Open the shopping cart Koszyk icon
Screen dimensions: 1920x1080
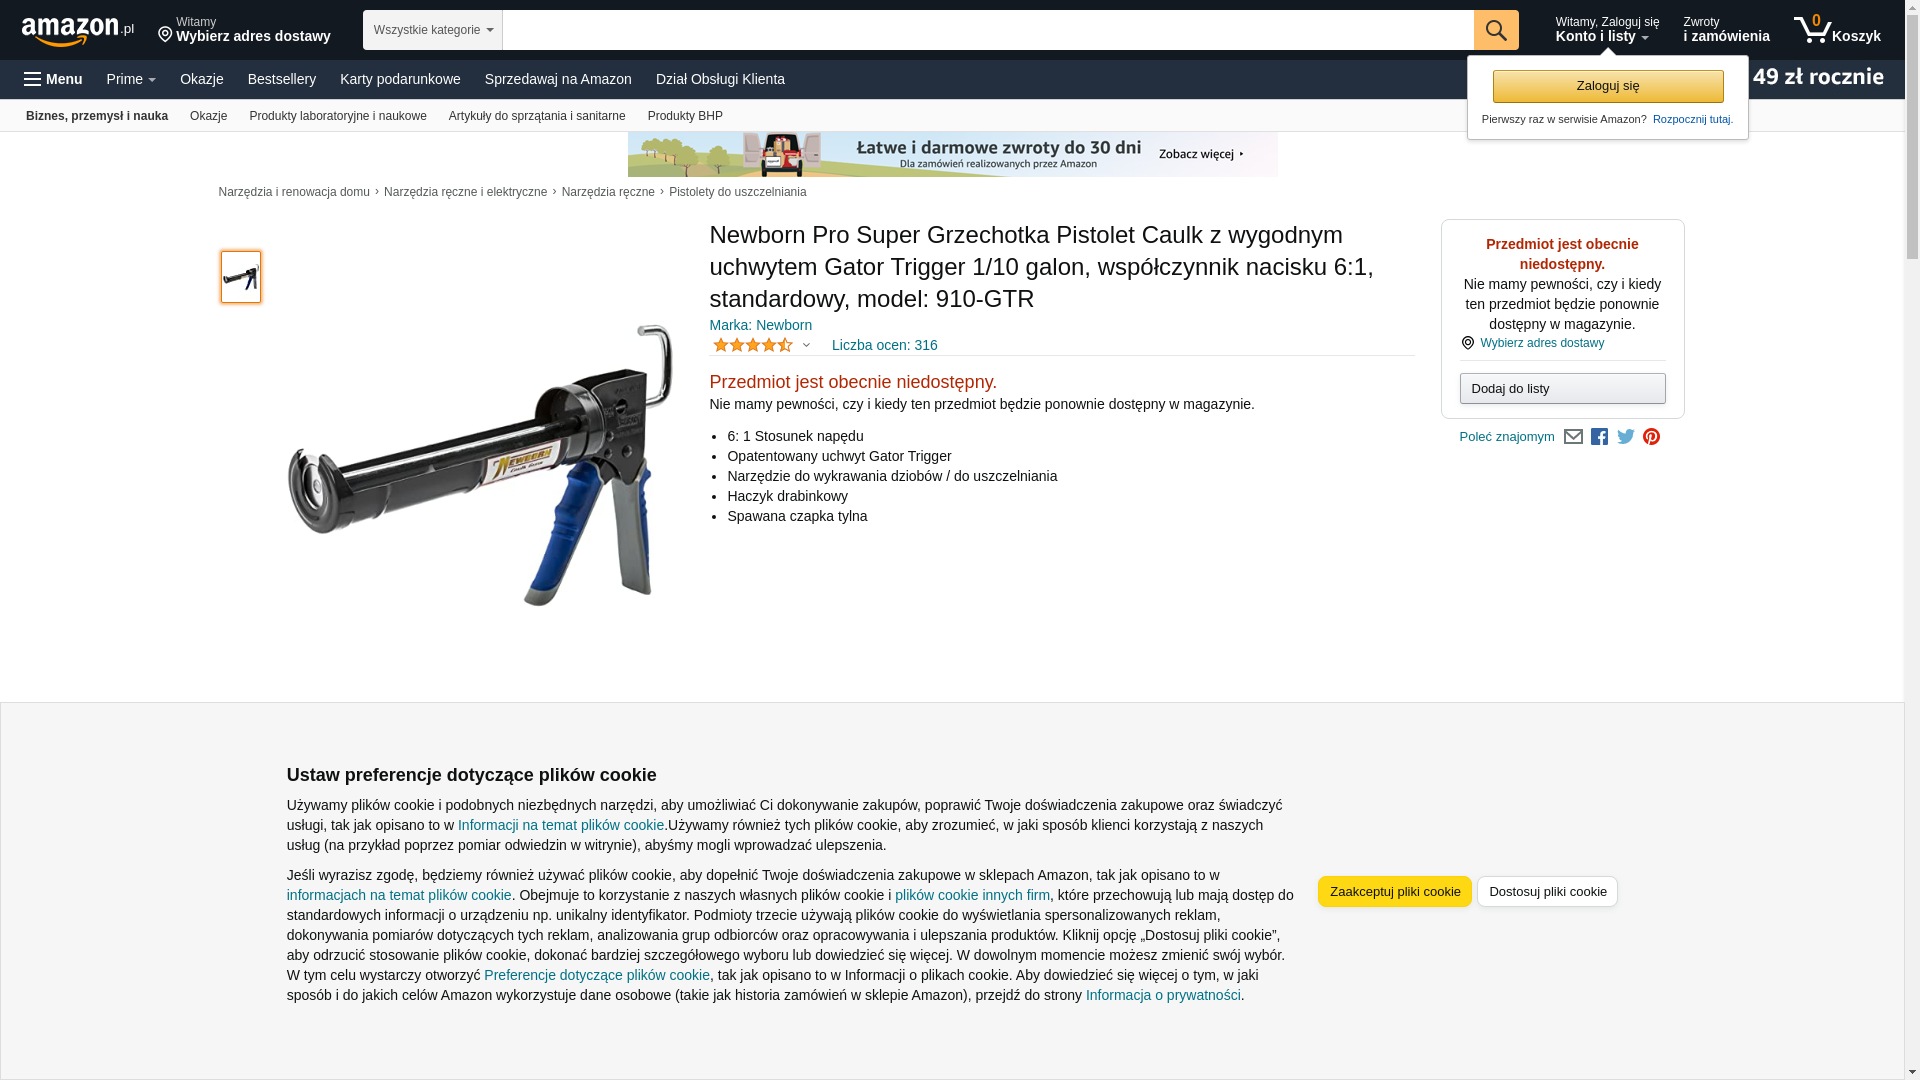[x=1837, y=30]
